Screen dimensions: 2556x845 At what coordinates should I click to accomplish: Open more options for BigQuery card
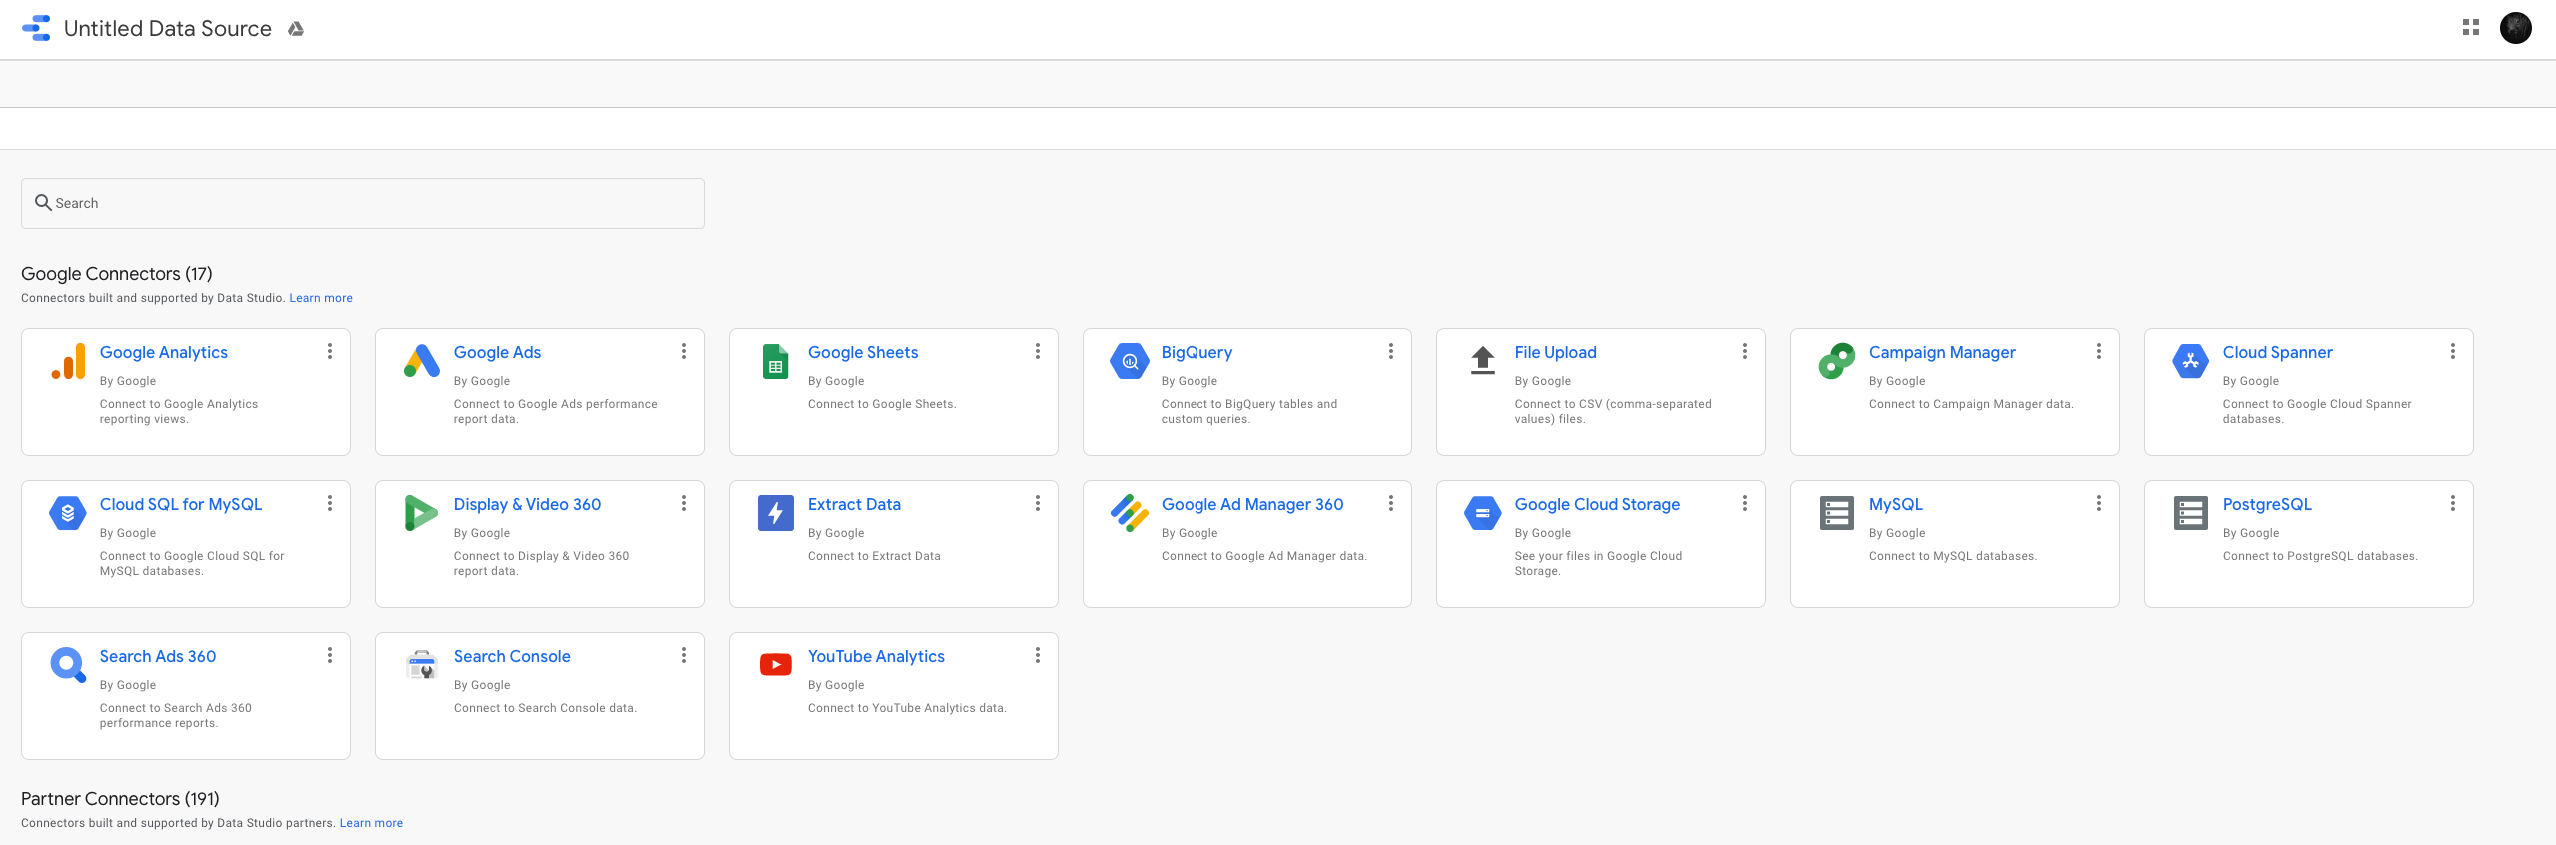coord(1391,352)
